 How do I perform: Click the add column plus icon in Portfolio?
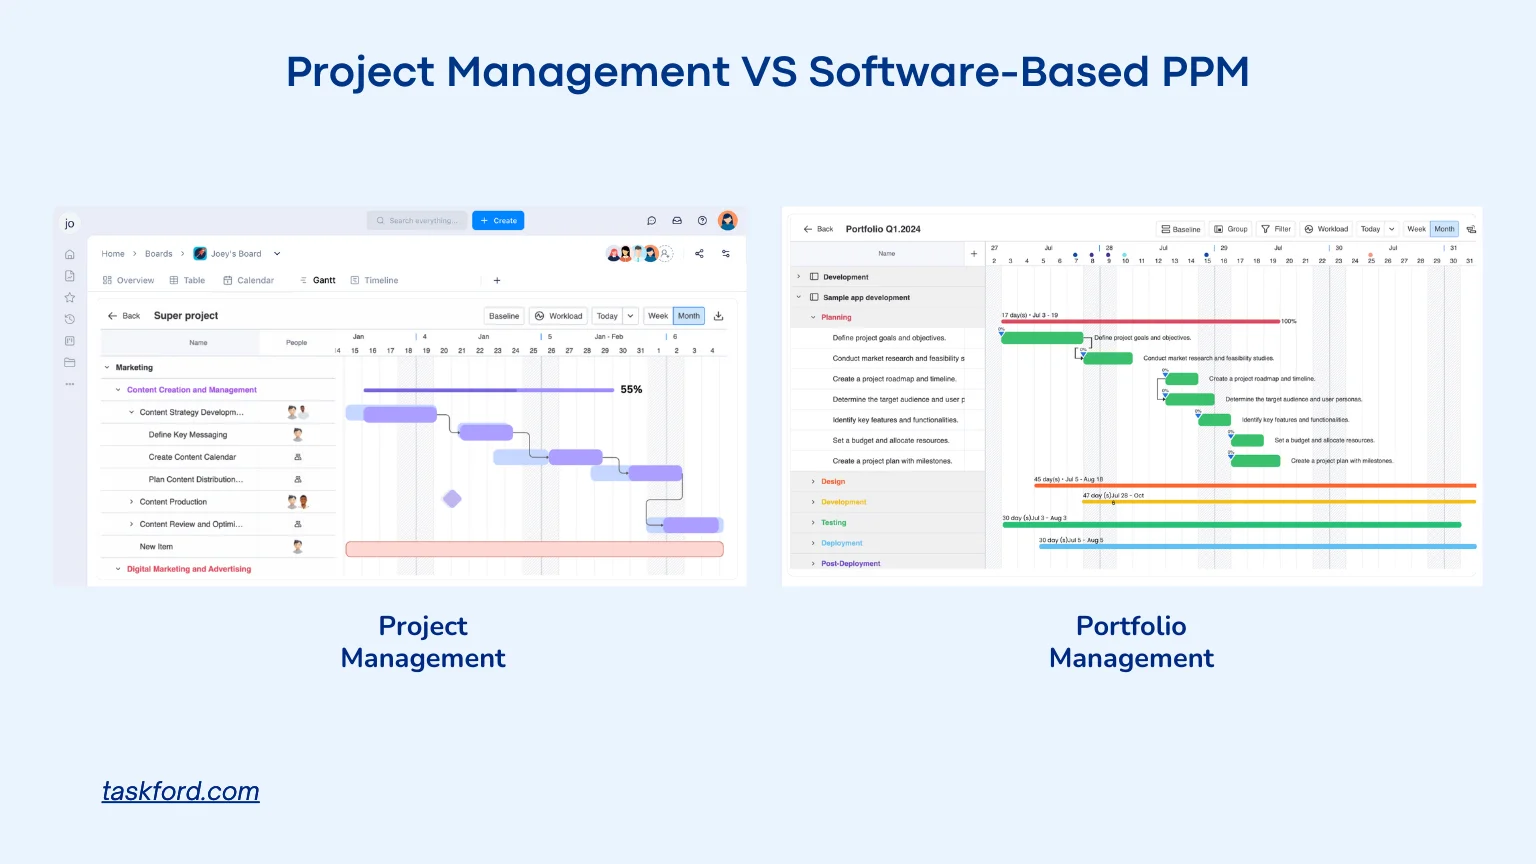(x=974, y=254)
